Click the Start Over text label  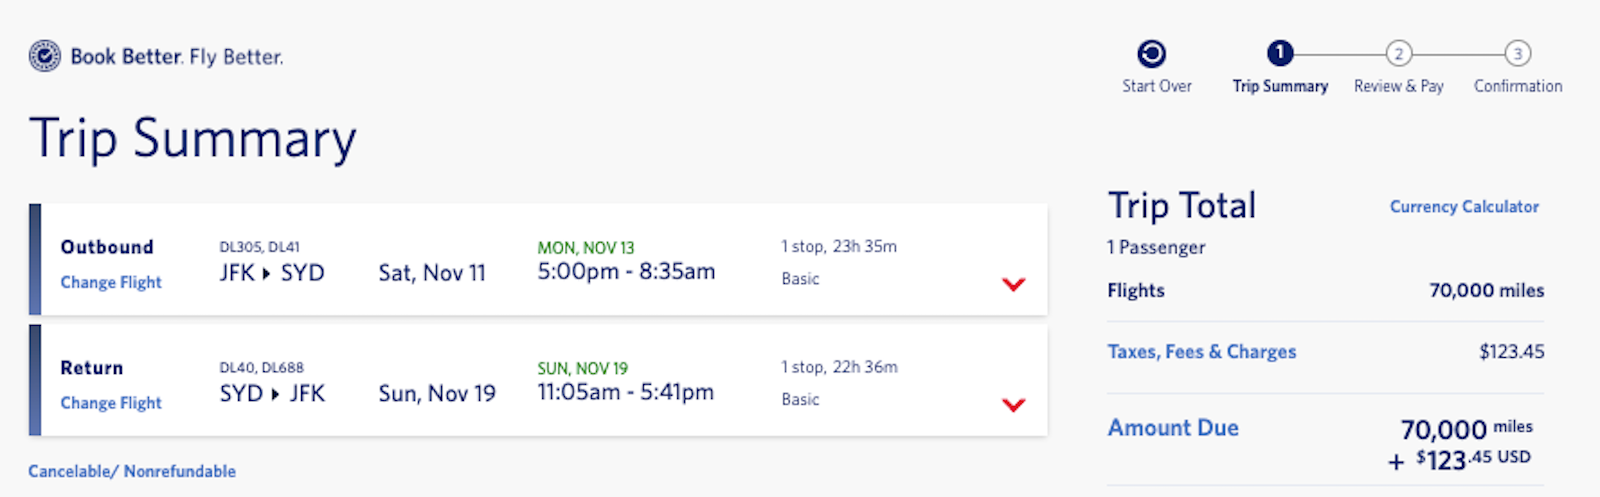click(1157, 86)
